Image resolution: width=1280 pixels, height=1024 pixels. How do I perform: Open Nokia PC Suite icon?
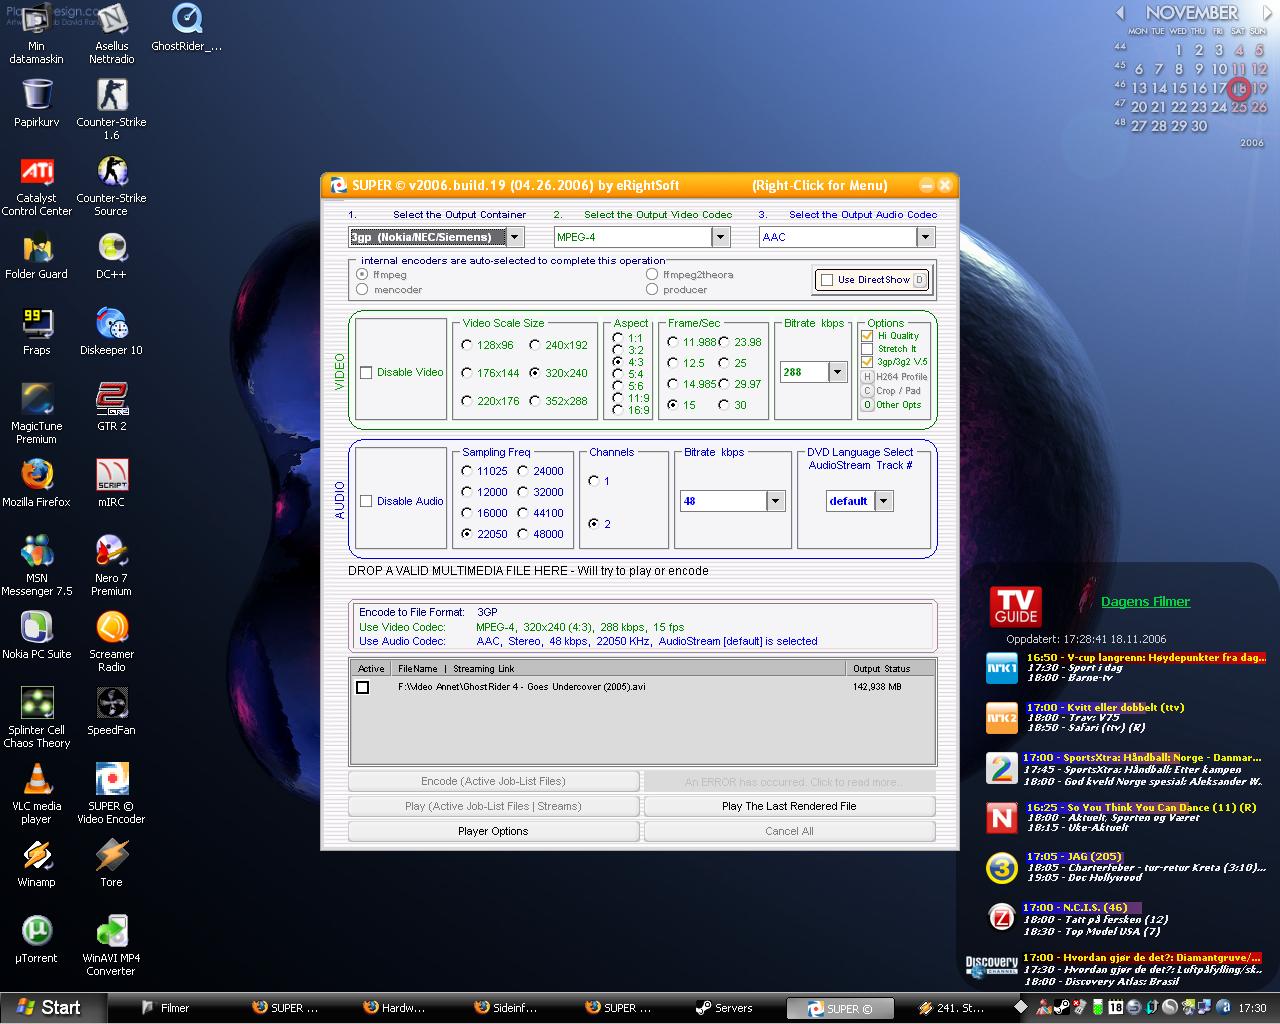[x=37, y=636]
